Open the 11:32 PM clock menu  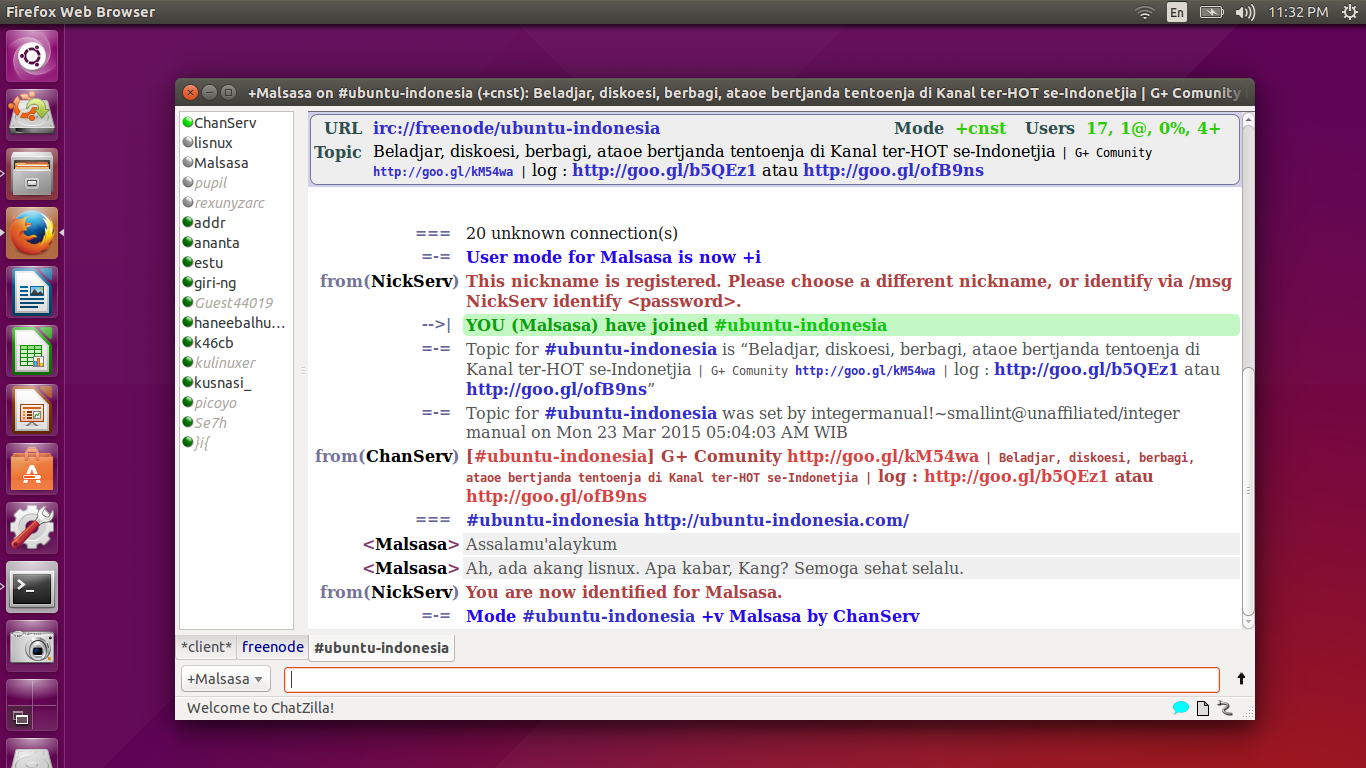pos(1298,12)
